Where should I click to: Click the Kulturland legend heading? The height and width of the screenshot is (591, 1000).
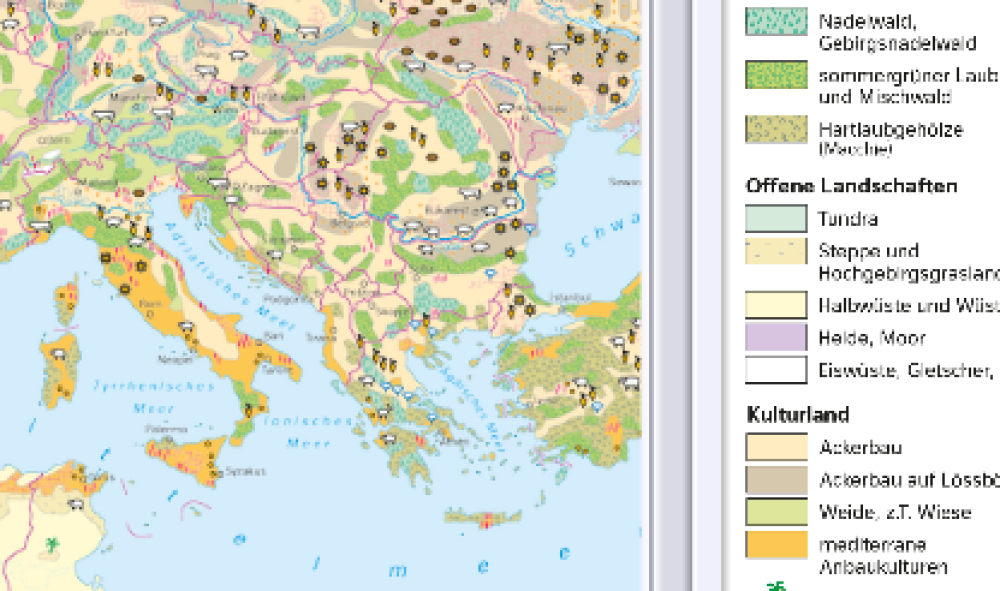pyautogui.click(x=798, y=415)
